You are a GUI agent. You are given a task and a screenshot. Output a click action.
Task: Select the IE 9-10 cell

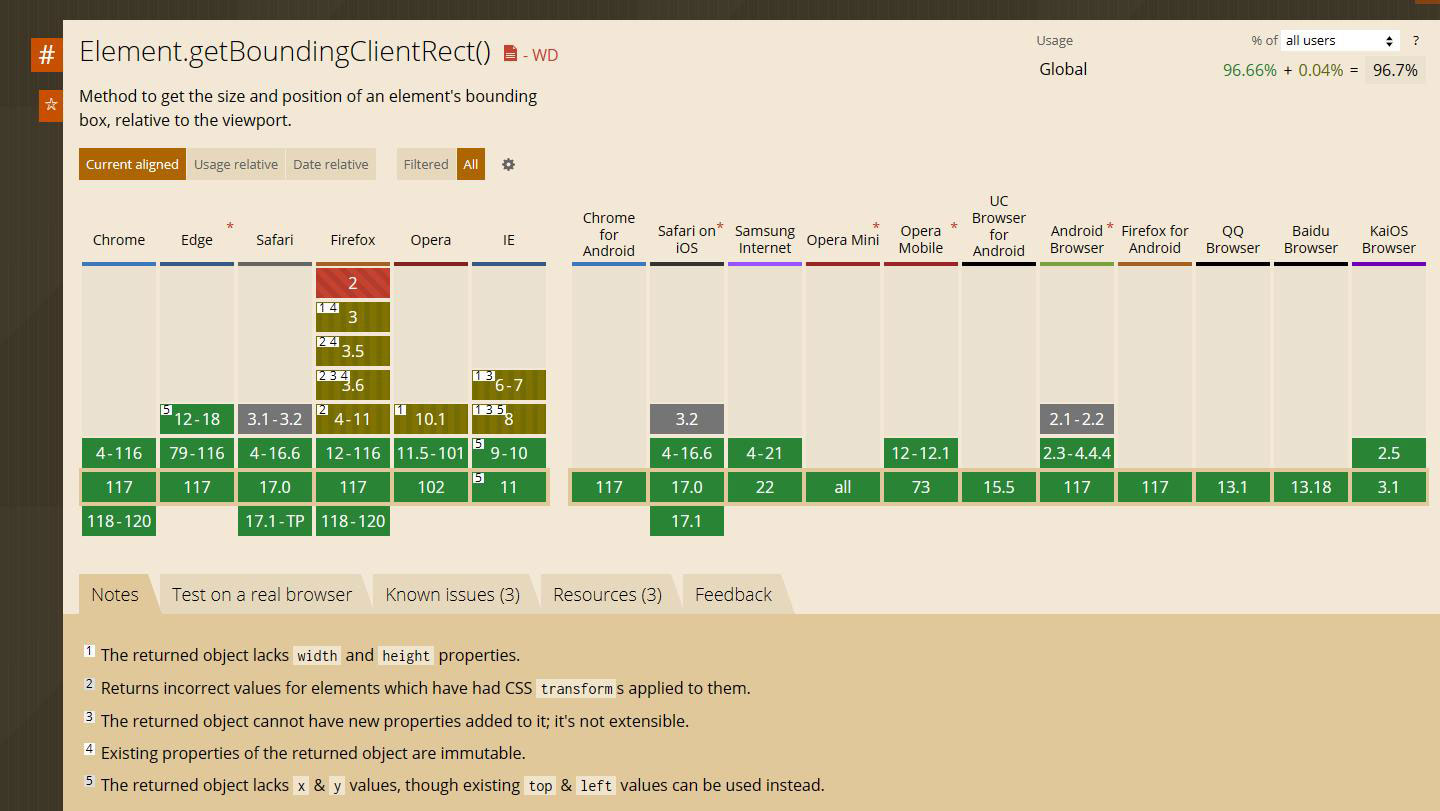509,453
